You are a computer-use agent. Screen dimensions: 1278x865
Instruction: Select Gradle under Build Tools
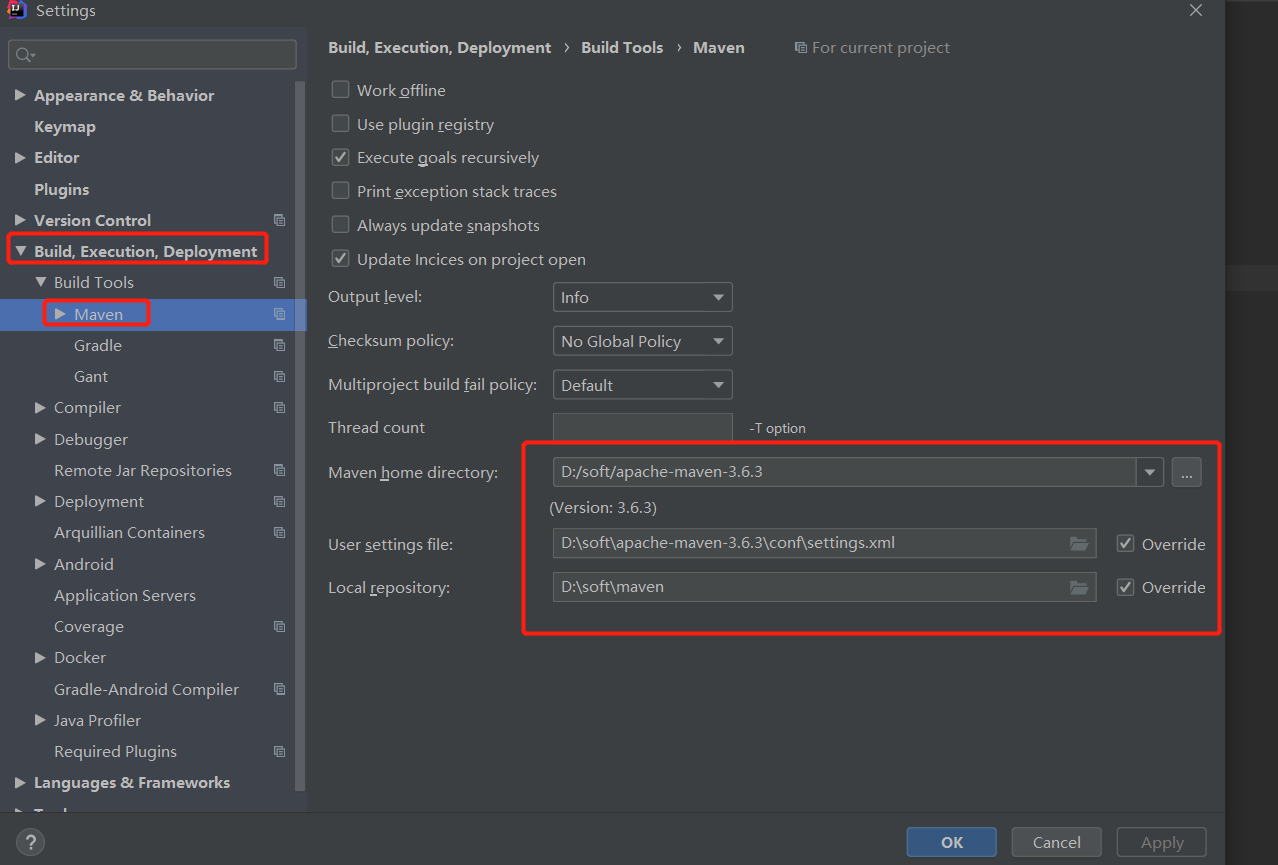[98, 345]
